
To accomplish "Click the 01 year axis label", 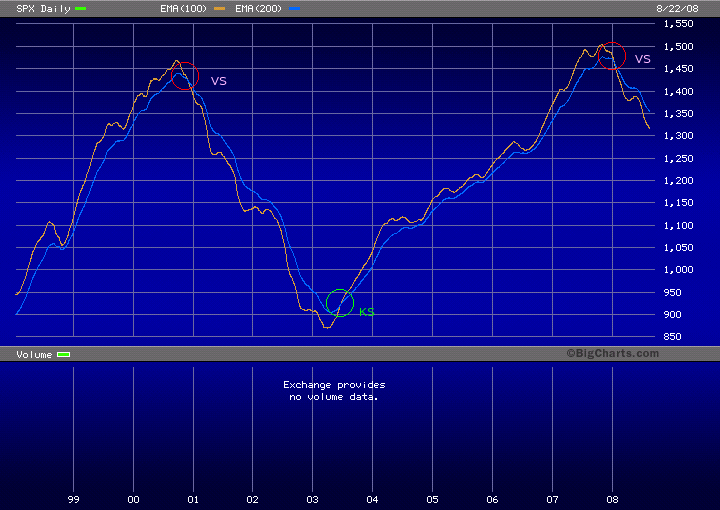I will coord(193,499).
